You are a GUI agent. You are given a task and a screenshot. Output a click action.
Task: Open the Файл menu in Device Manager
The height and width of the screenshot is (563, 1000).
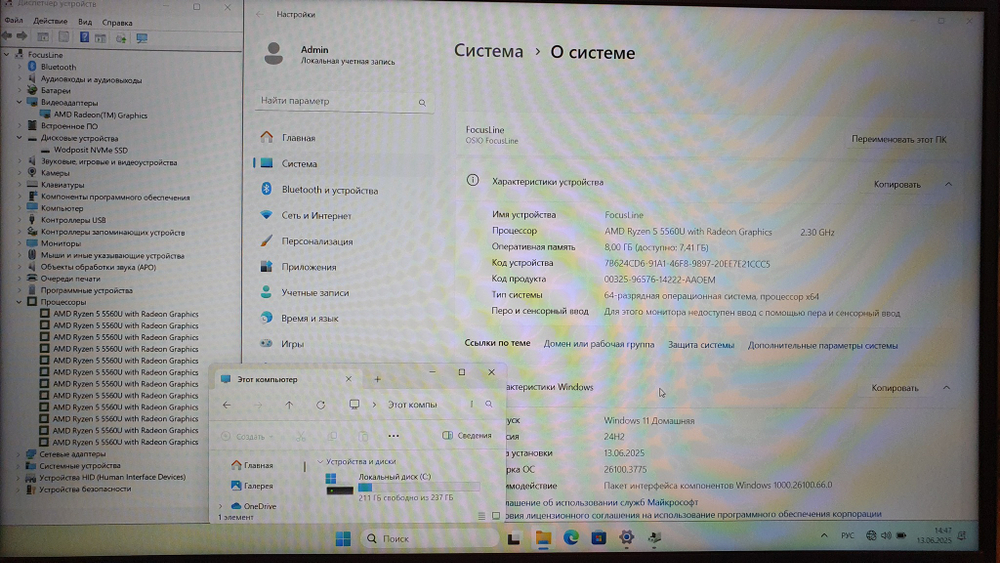coord(13,21)
